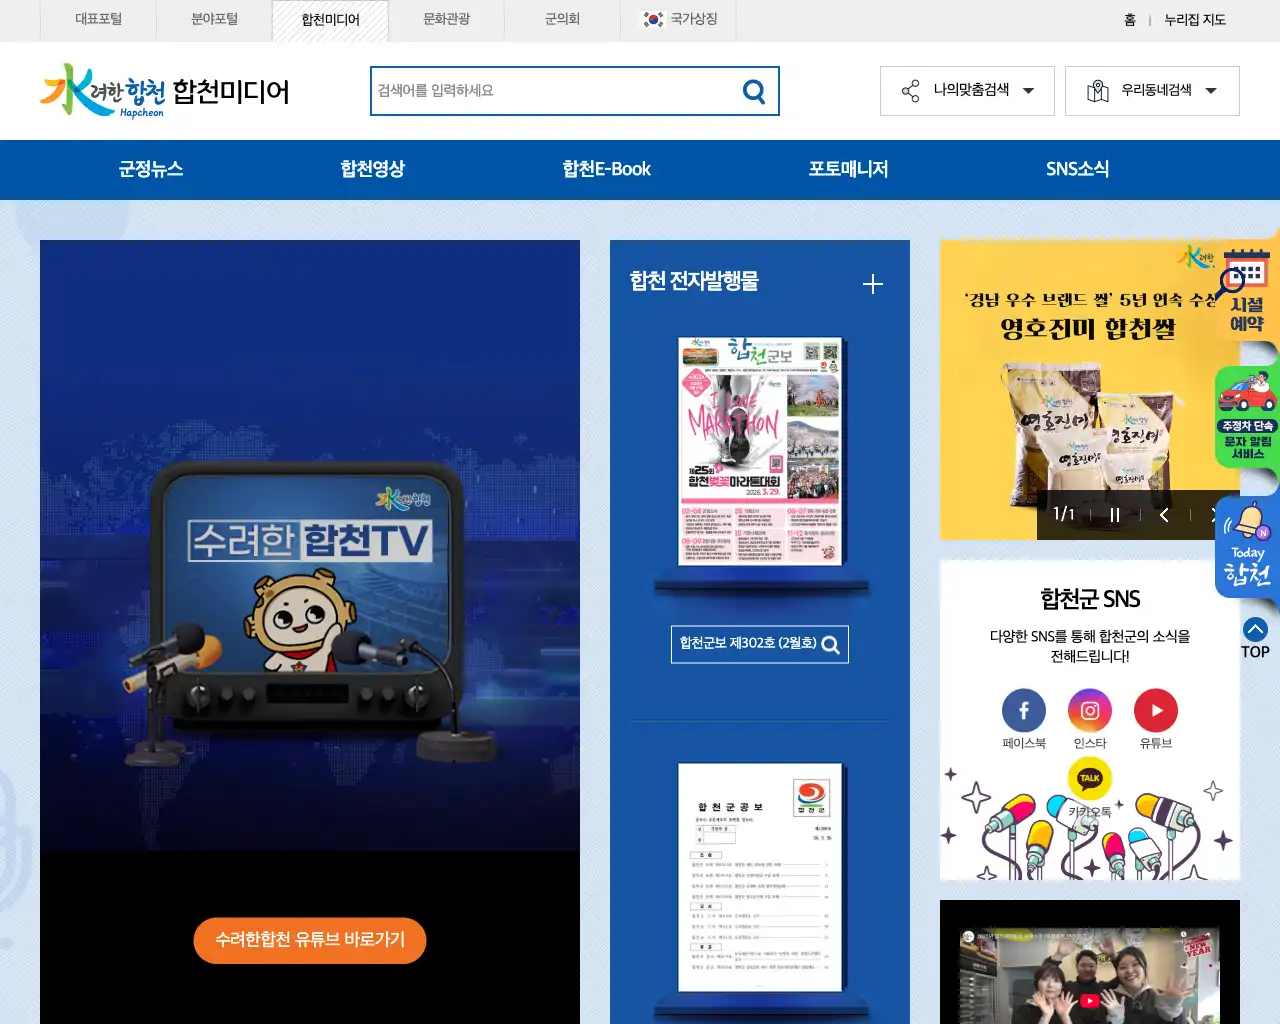The height and width of the screenshot is (1024, 1280).
Task: Switch to the 문화관광 tab
Action: coord(447,19)
